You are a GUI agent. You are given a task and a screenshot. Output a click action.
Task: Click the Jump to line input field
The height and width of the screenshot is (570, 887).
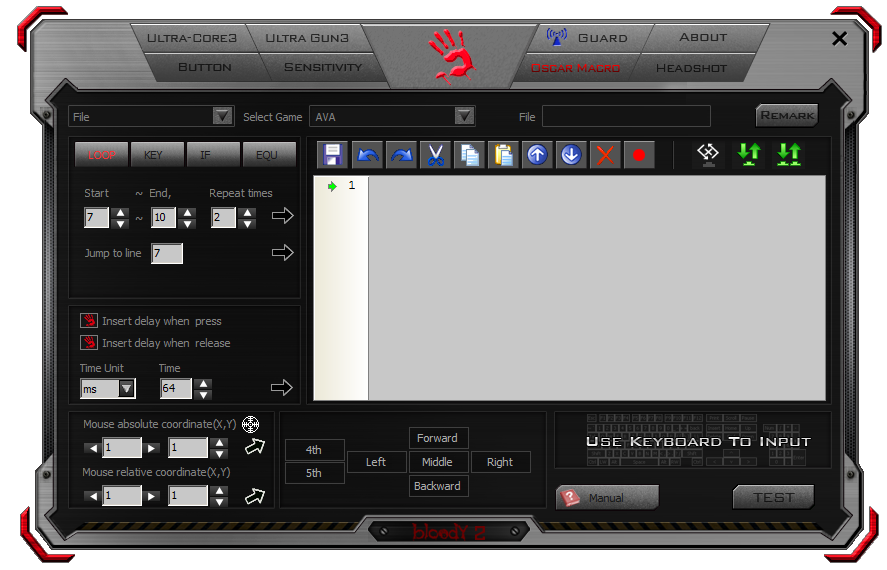click(x=167, y=253)
